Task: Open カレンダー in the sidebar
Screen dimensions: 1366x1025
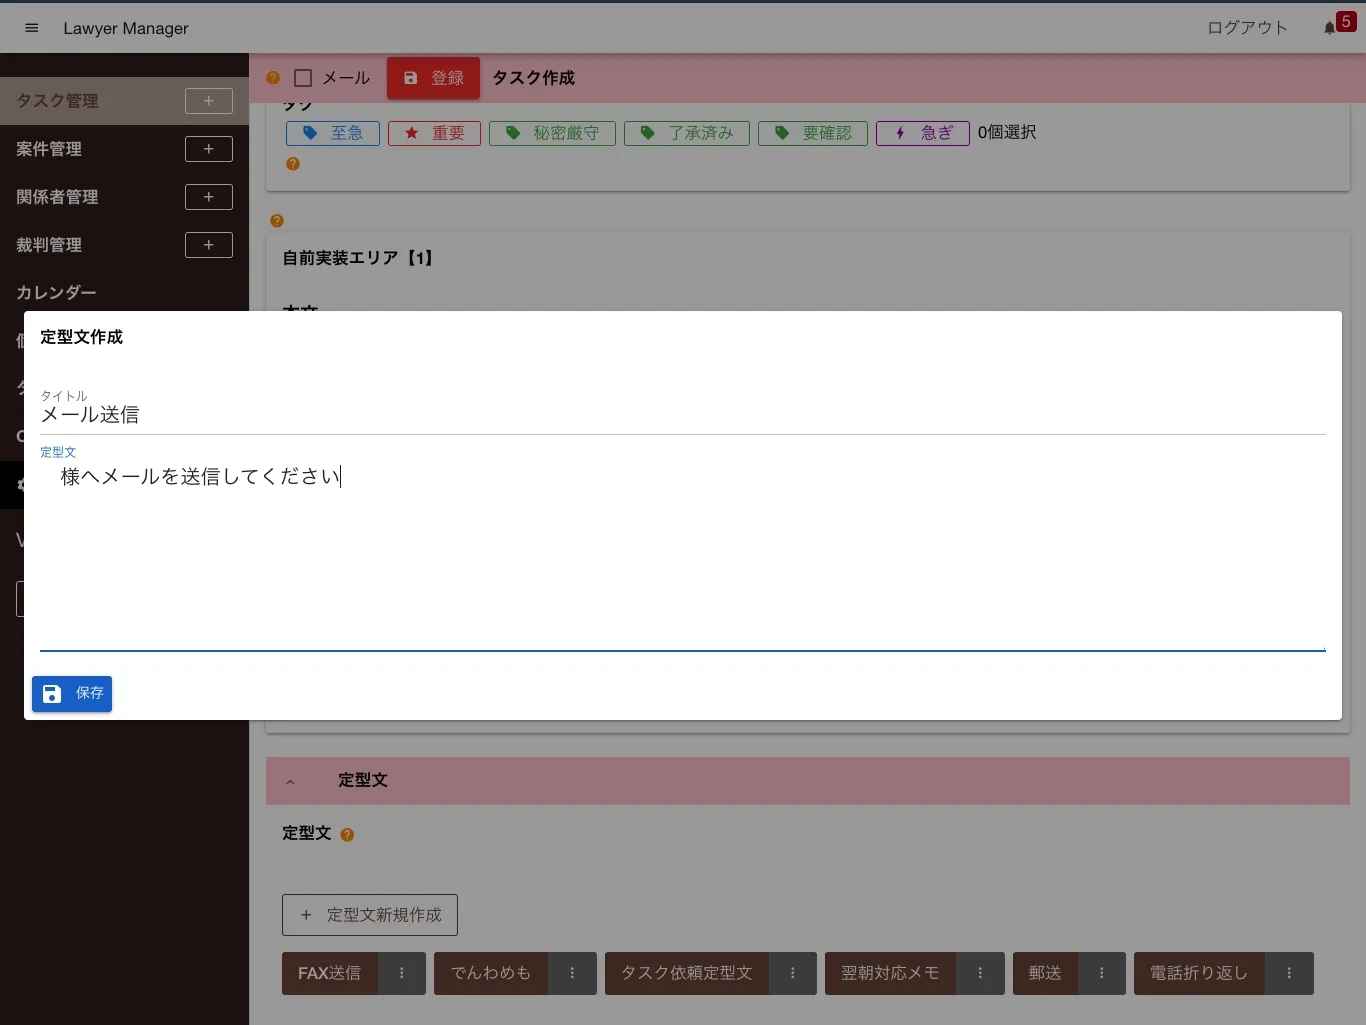Action: point(56,293)
